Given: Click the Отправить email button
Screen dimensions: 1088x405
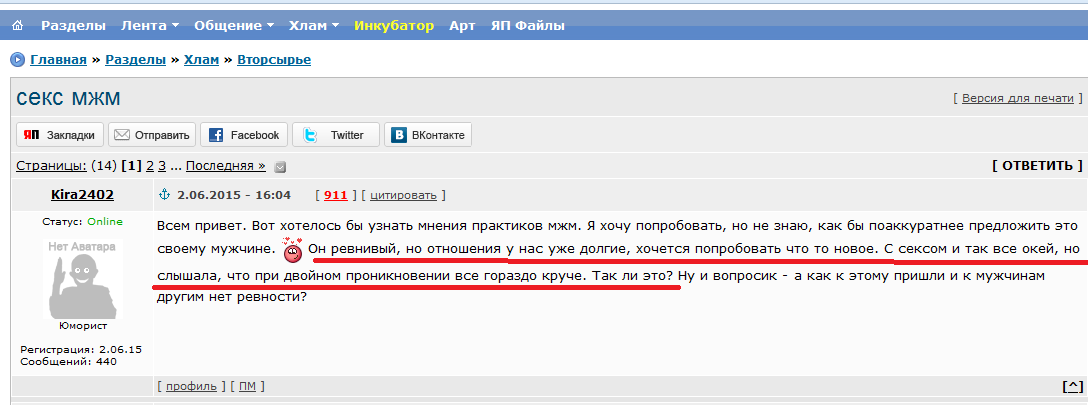Looking at the screenshot, I should tap(152, 135).
